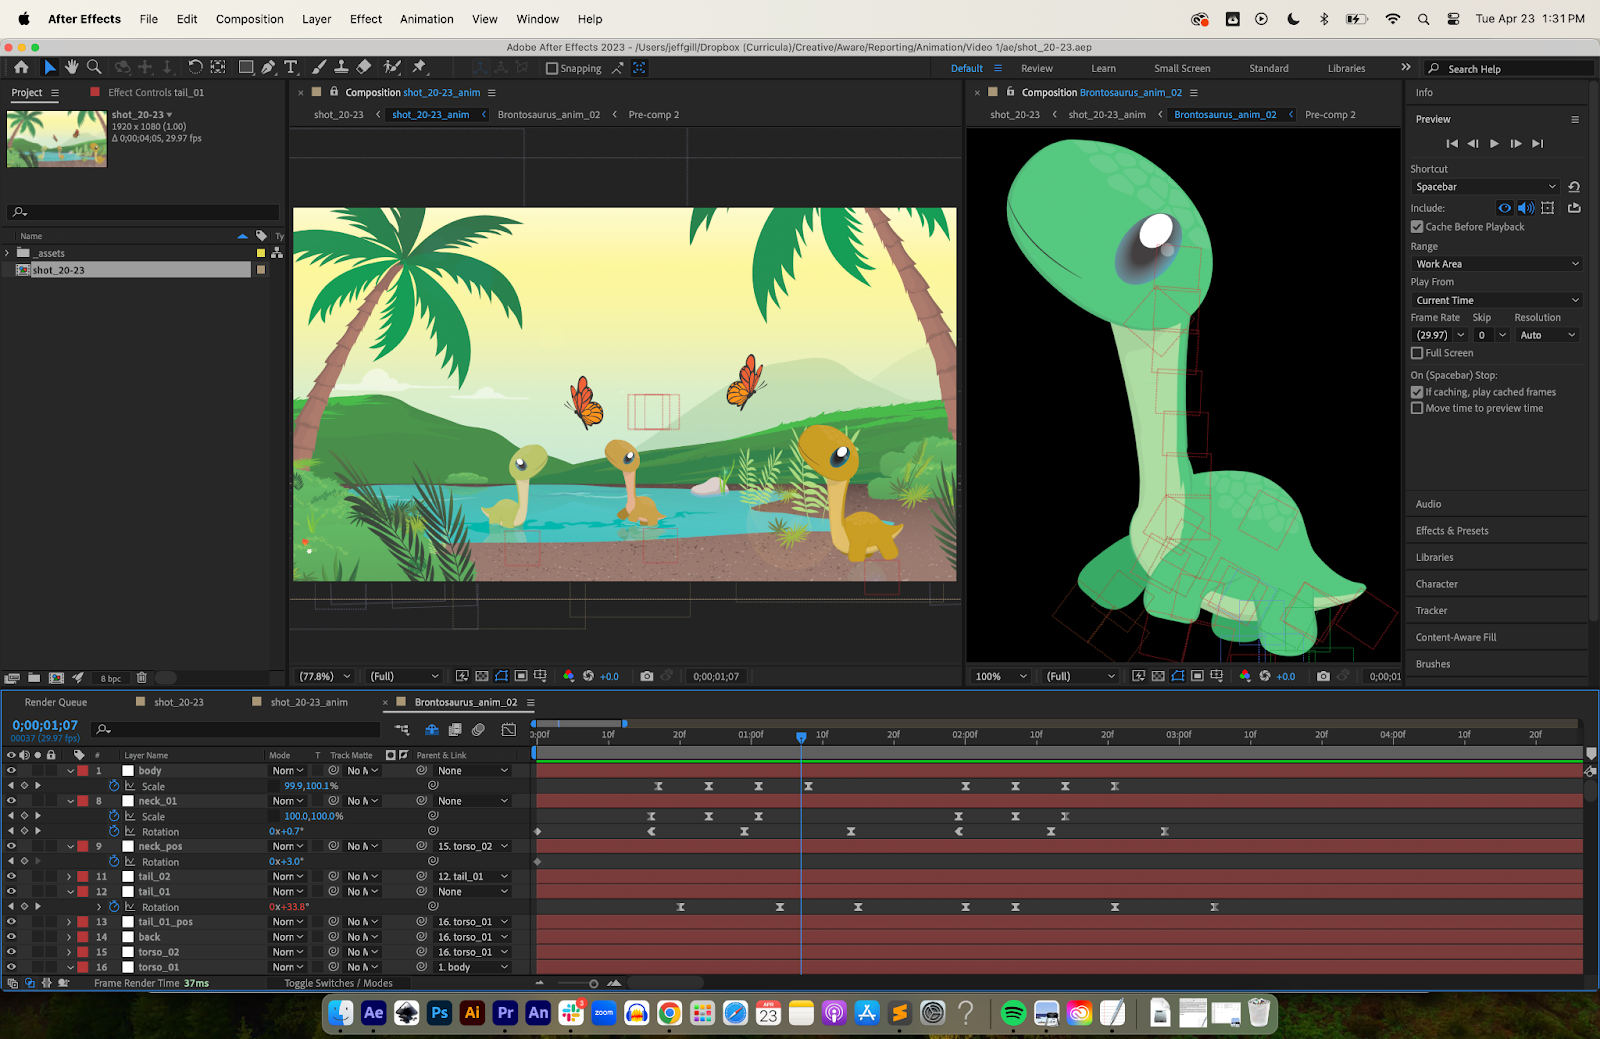This screenshot has height=1039, width=1600.
Task: Switch to the Small Screen workspace
Action: tap(1182, 68)
